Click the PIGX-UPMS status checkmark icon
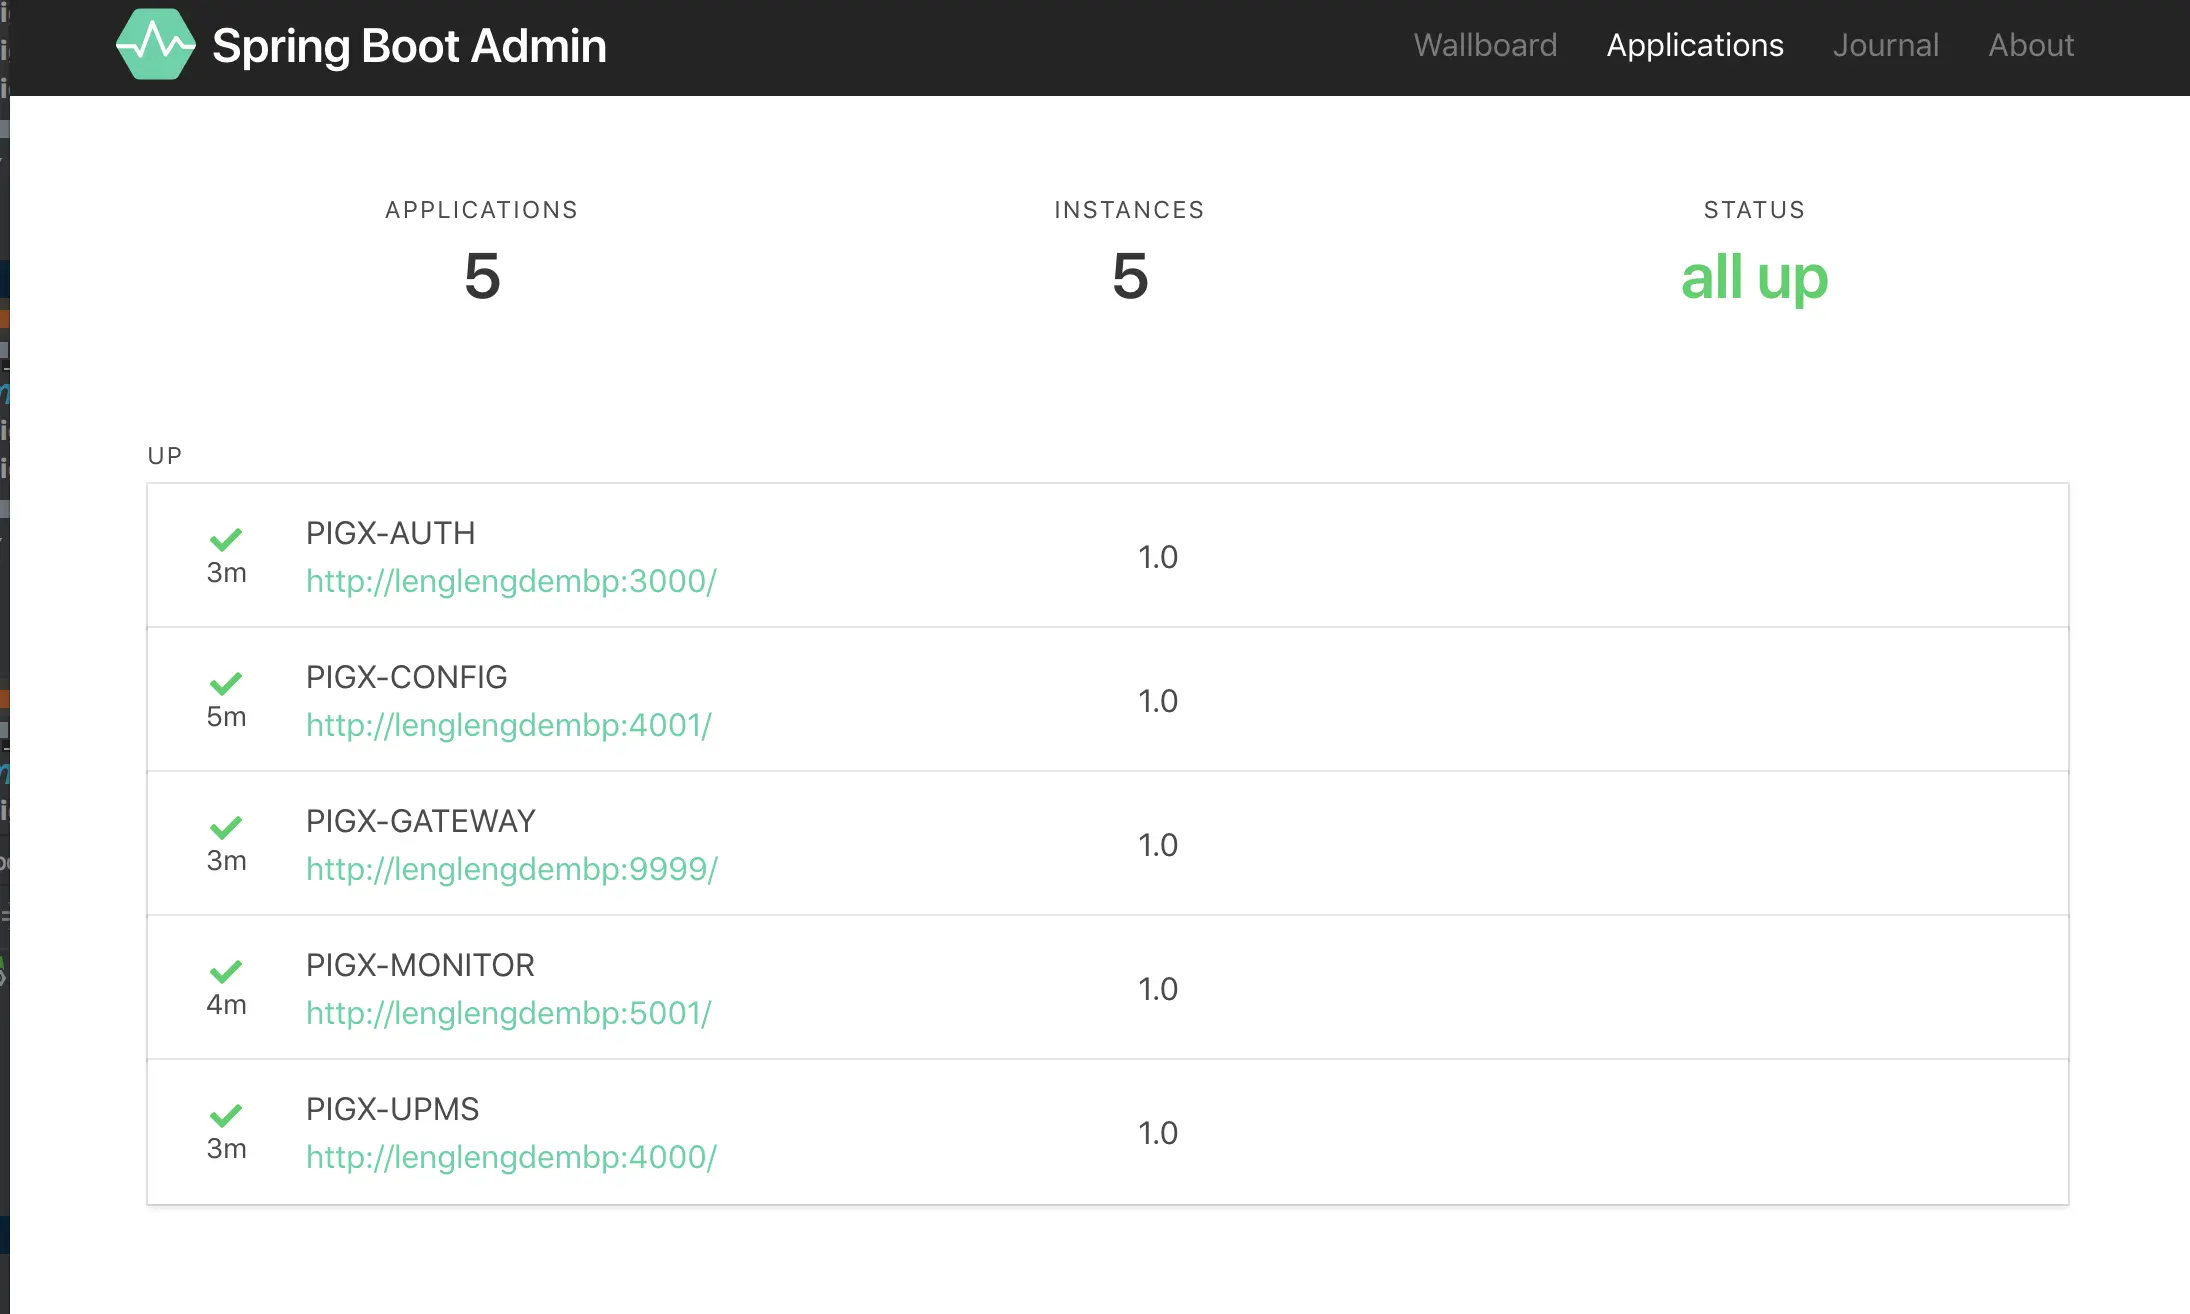The height and width of the screenshot is (1314, 2190). pos(226,1116)
